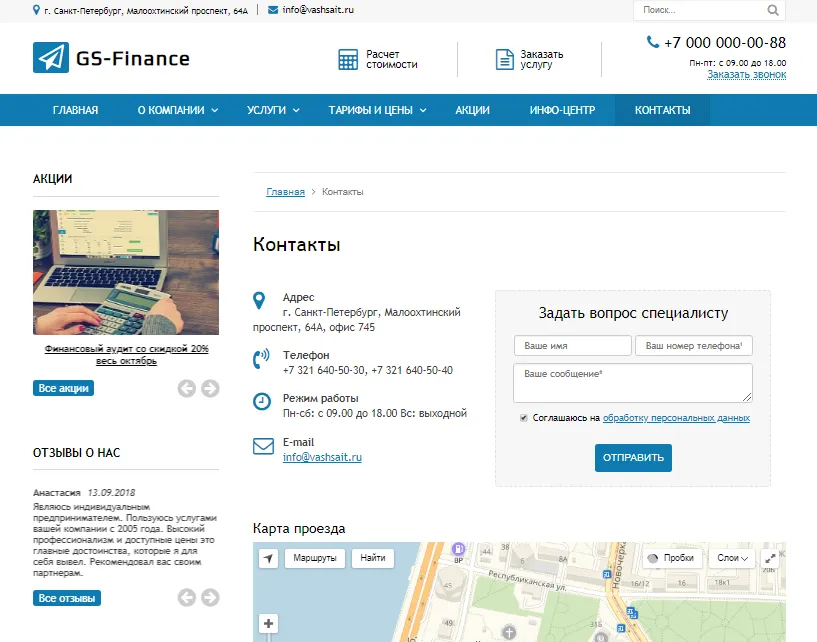Open the Слои layers dropdown on the map
This screenshot has width=817, height=642.
pos(731,558)
